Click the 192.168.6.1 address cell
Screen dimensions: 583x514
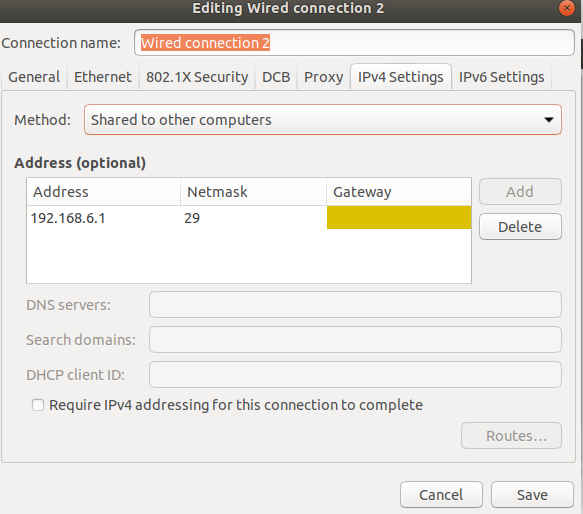[x=103, y=218]
